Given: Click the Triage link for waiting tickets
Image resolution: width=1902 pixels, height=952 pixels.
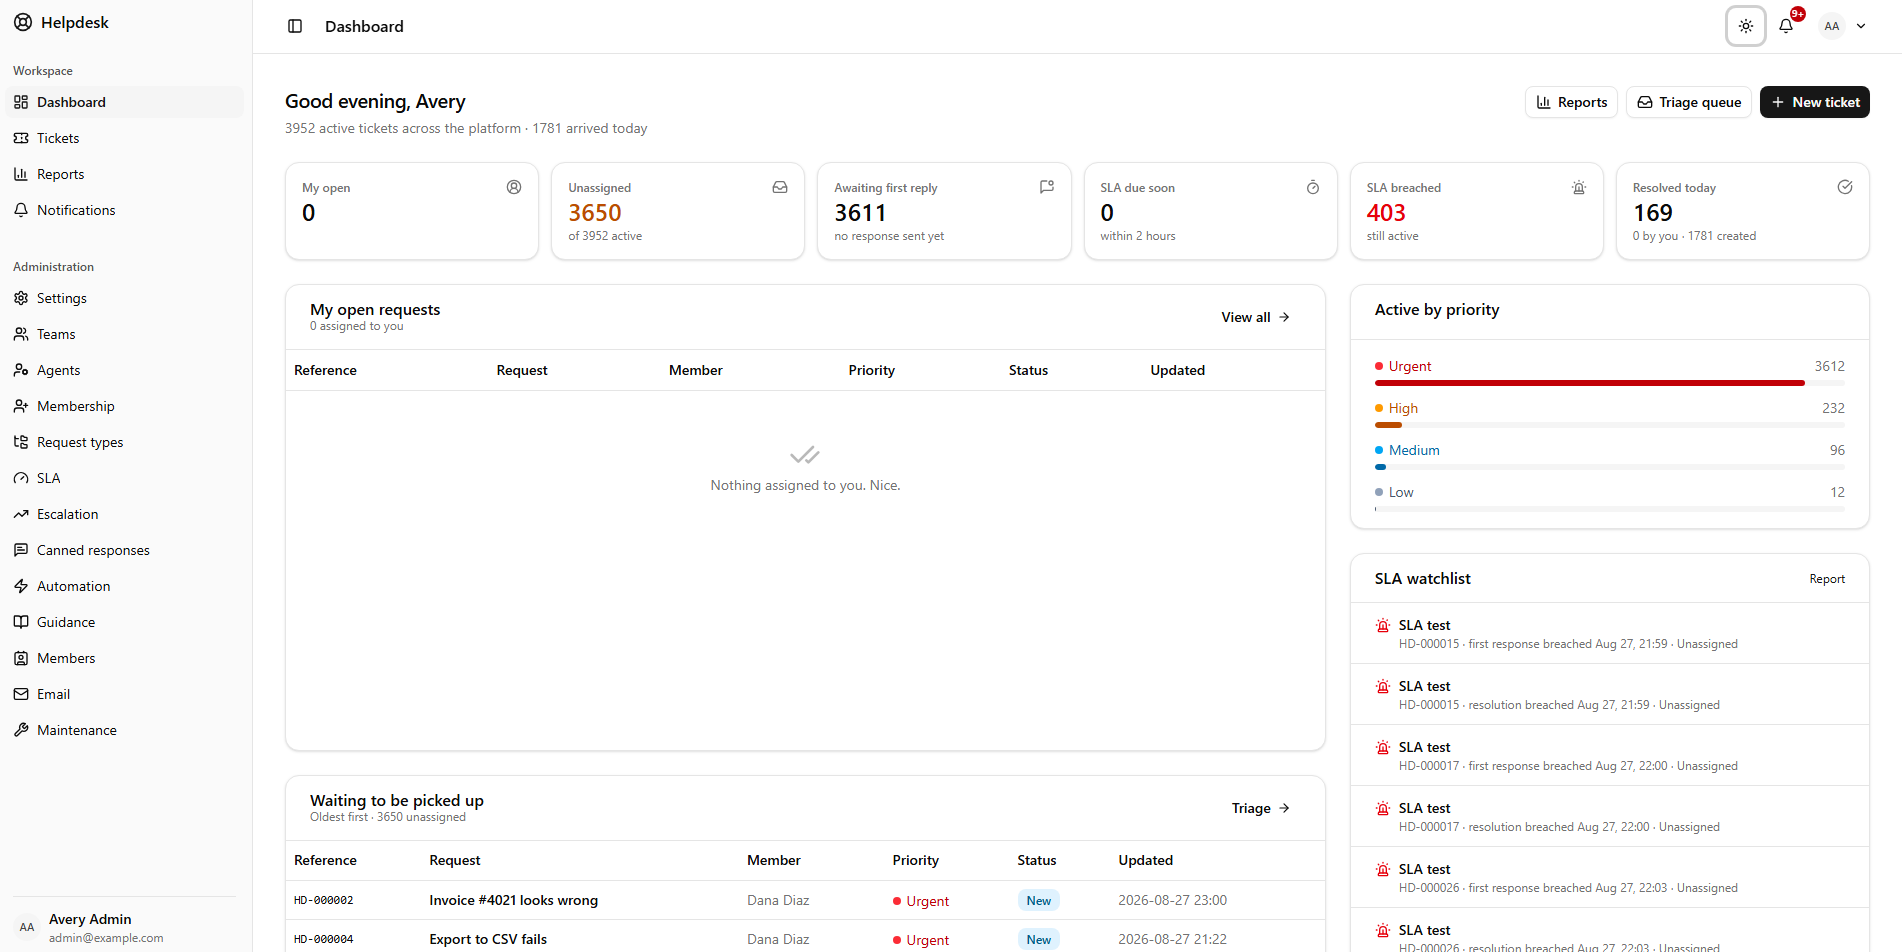Looking at the screenshot, I should [x=1260, y=808].
